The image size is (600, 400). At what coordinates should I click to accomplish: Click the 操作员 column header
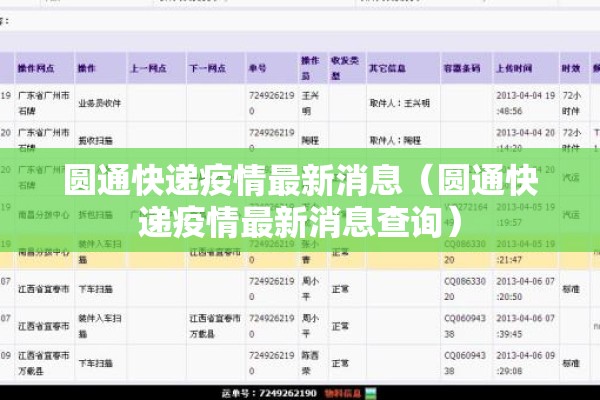[x=310, y=68]
